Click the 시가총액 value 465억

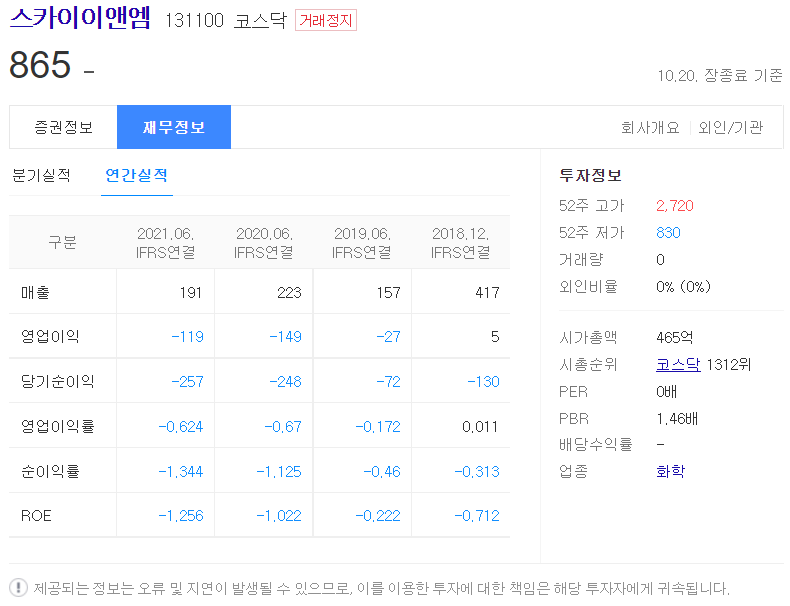tap(675, 337)
